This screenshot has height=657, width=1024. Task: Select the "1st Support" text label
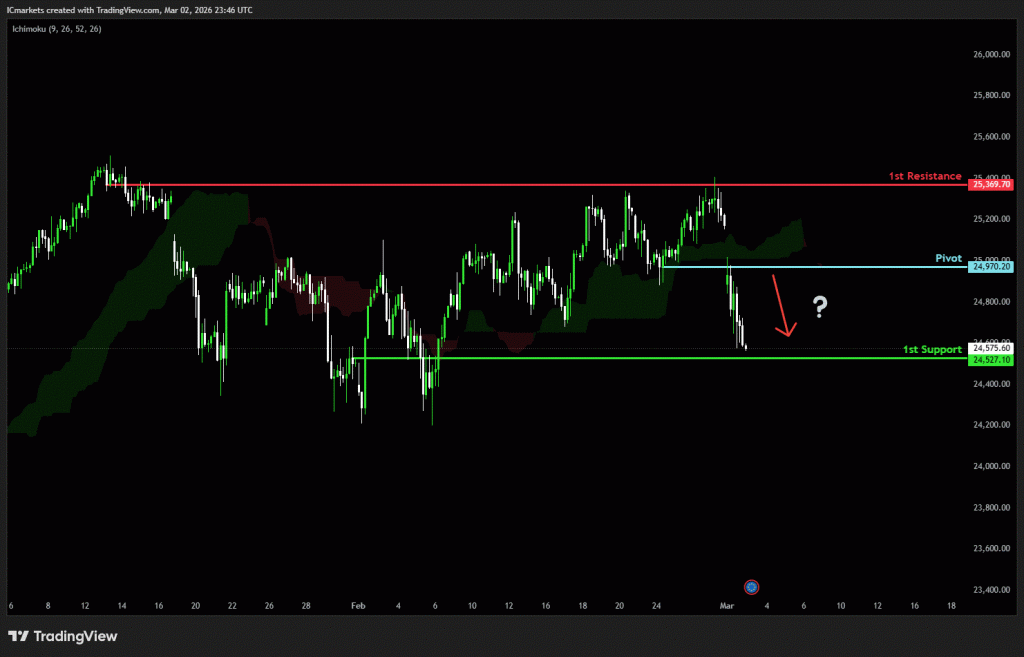932,349
